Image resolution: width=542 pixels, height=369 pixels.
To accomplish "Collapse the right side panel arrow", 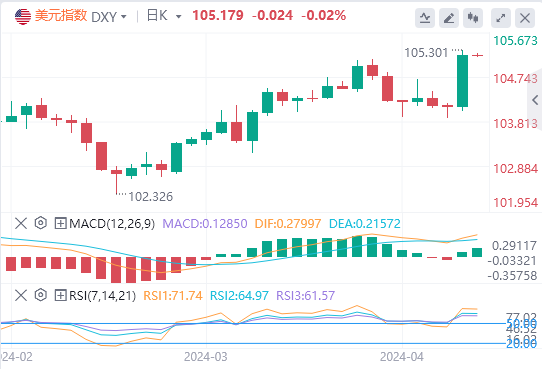I will click(535, 100).
